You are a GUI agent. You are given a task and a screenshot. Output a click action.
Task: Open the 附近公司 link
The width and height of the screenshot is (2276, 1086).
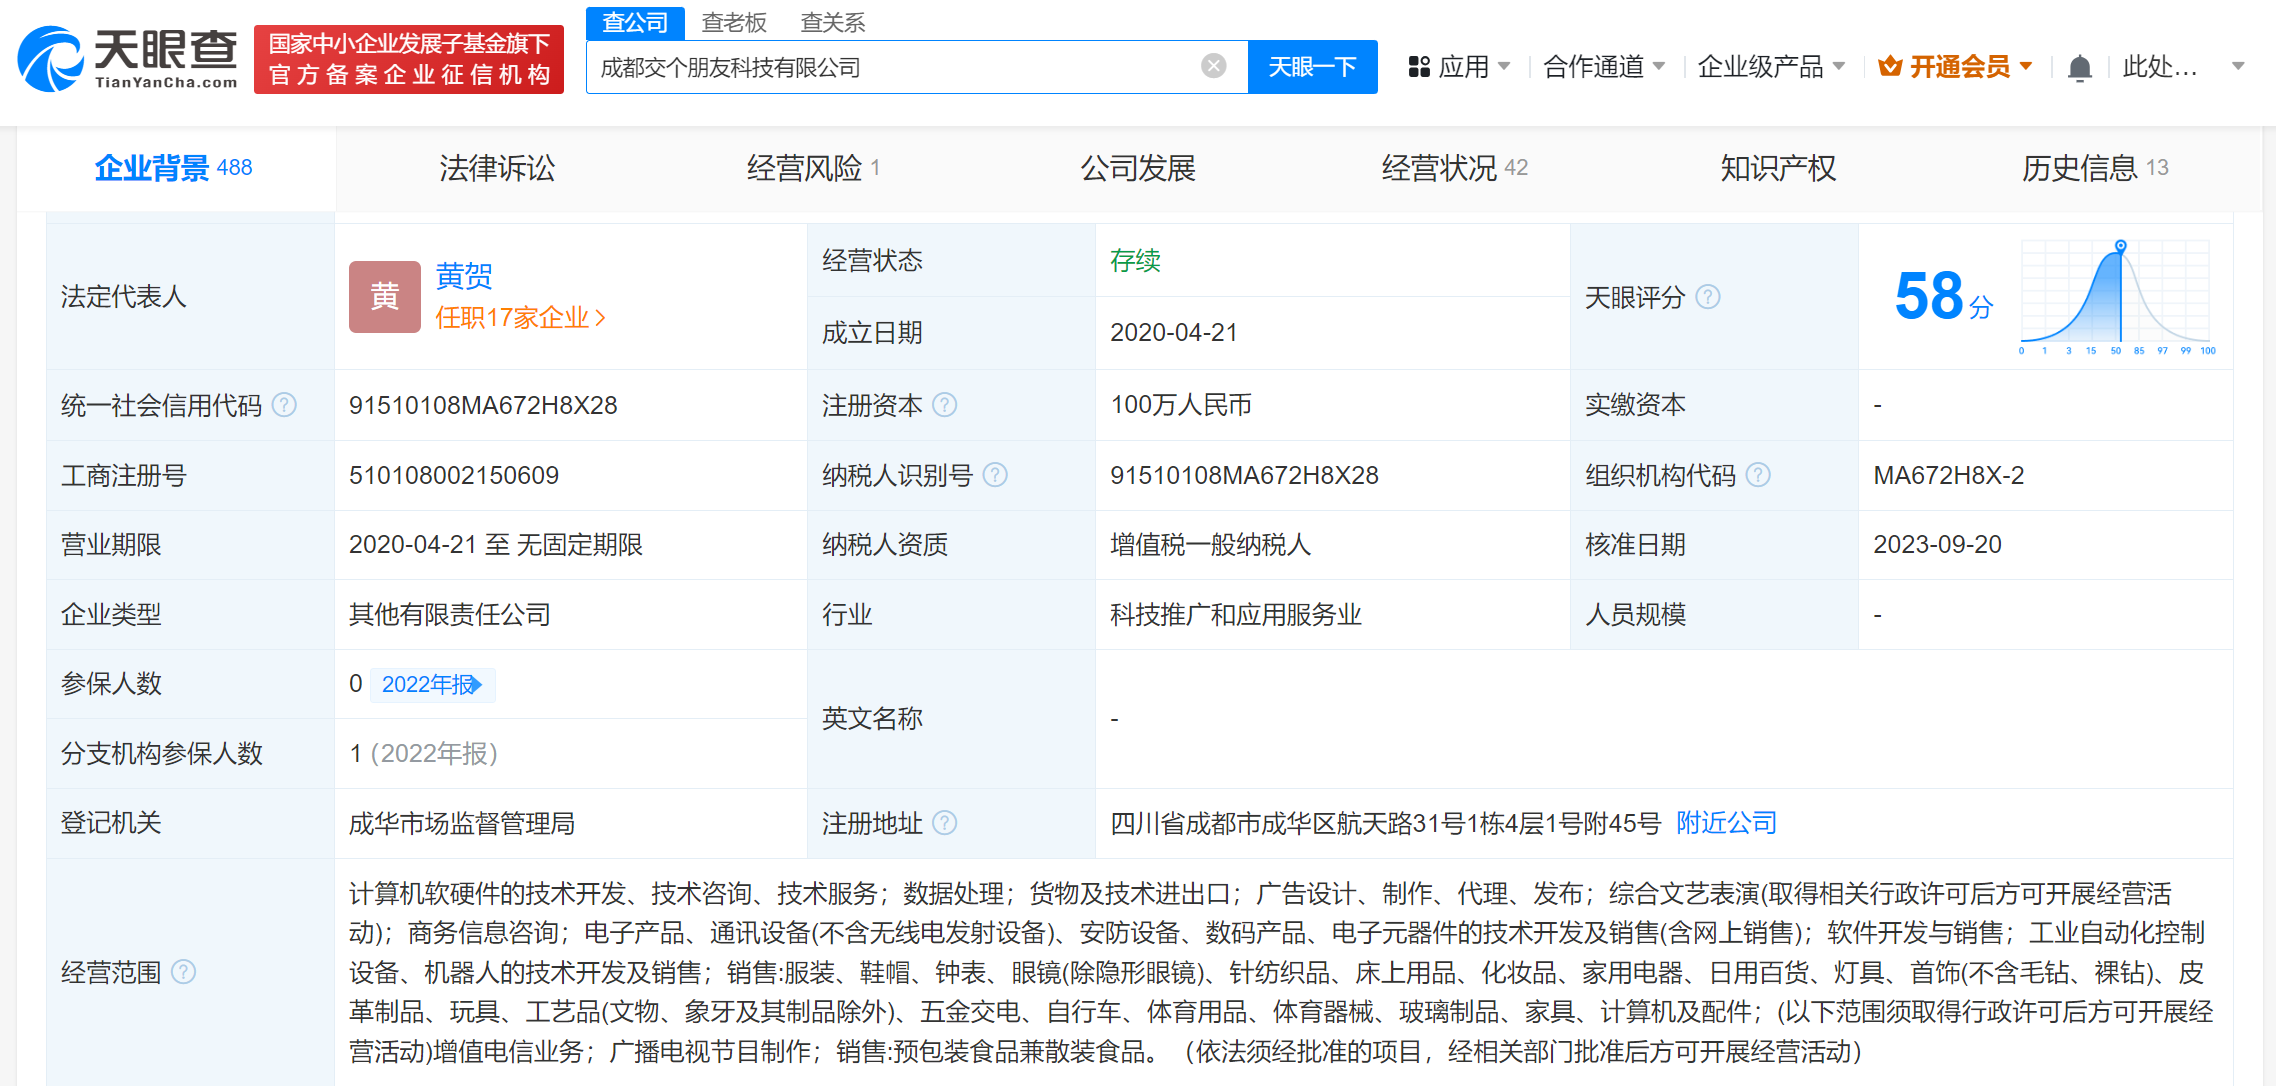(x=1726, y=823)
